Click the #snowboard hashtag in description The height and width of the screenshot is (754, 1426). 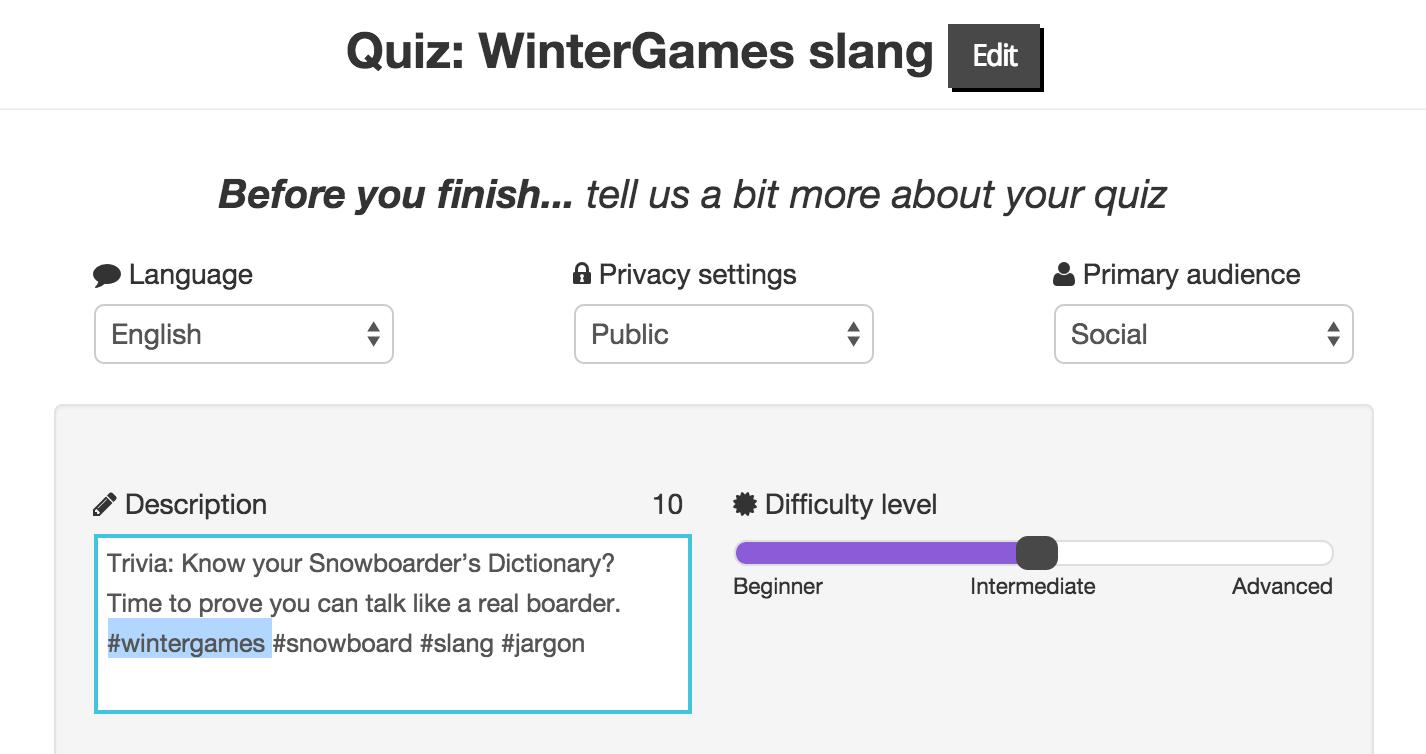pyautogui.click(x=342, y=643)
